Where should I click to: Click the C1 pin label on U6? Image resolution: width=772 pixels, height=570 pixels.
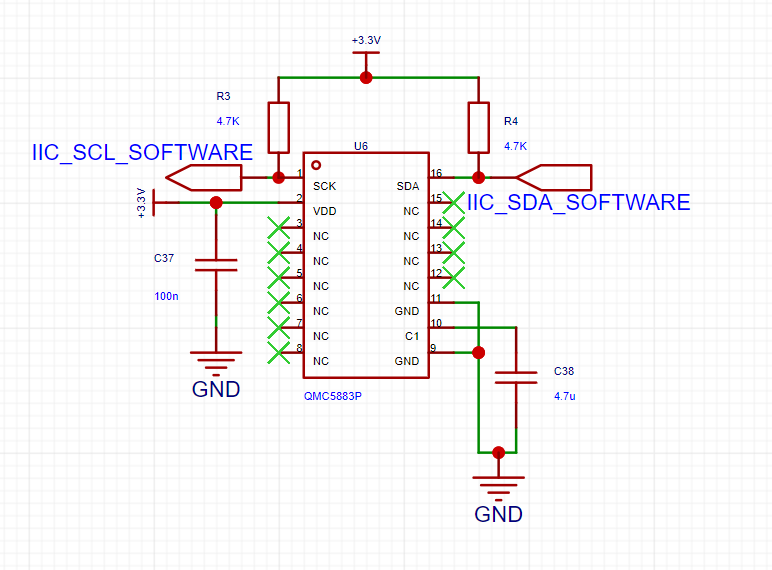click(x=412, y=336)
